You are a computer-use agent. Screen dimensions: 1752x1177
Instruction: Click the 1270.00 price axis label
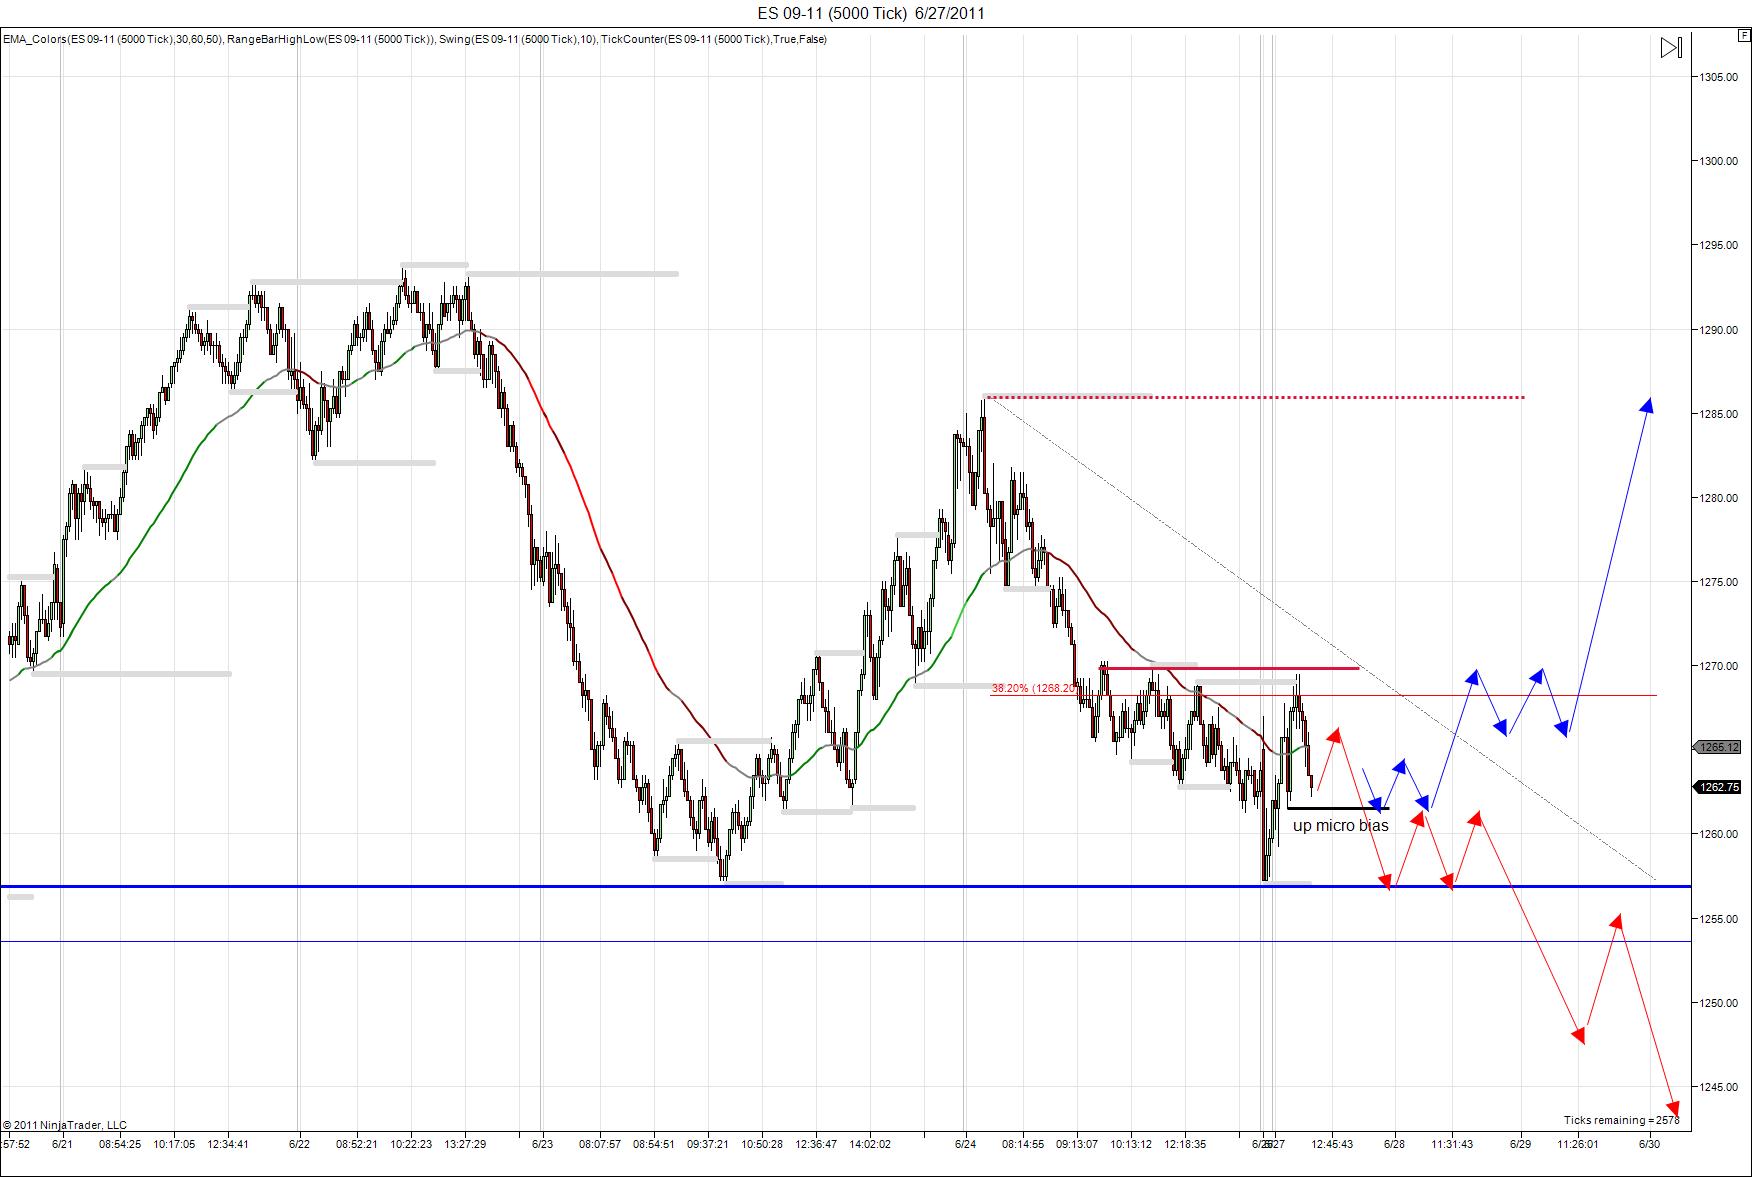click(x=1719, y=666)
